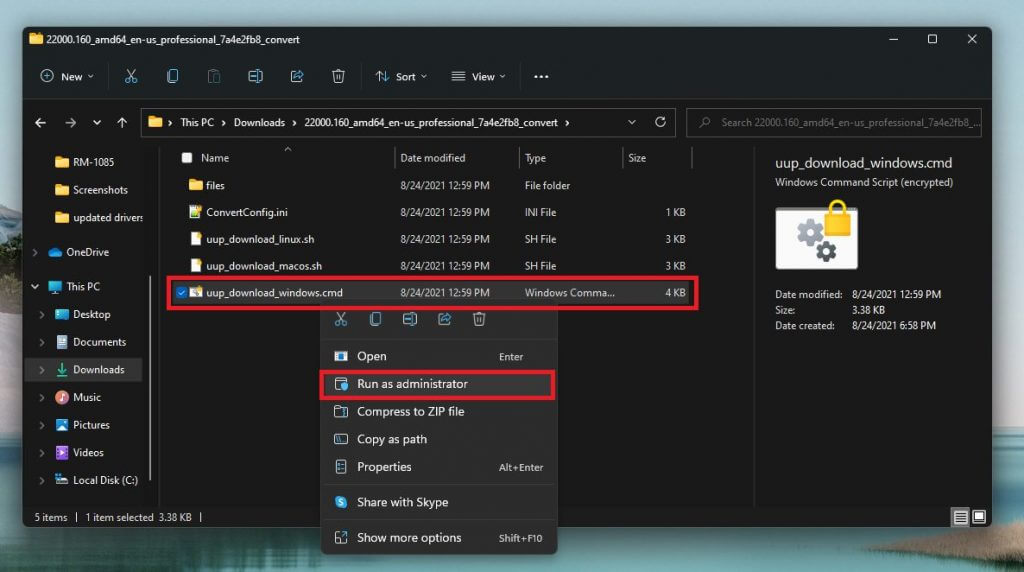Click the Share icon in the top toolbar
Viewport: 1024px width, 572px height.
[297, 76]
